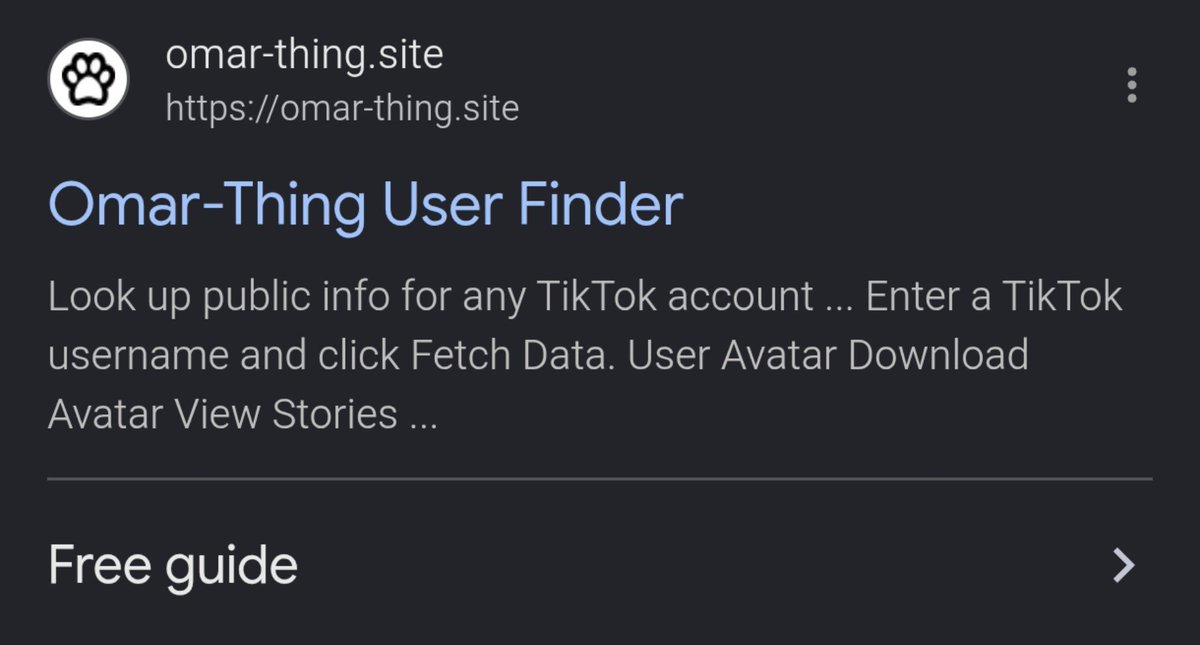Tap the paw print site favicon
The height and width of the screenshot is (645, 1200).
pyautogui.click(x=88, y=80)
